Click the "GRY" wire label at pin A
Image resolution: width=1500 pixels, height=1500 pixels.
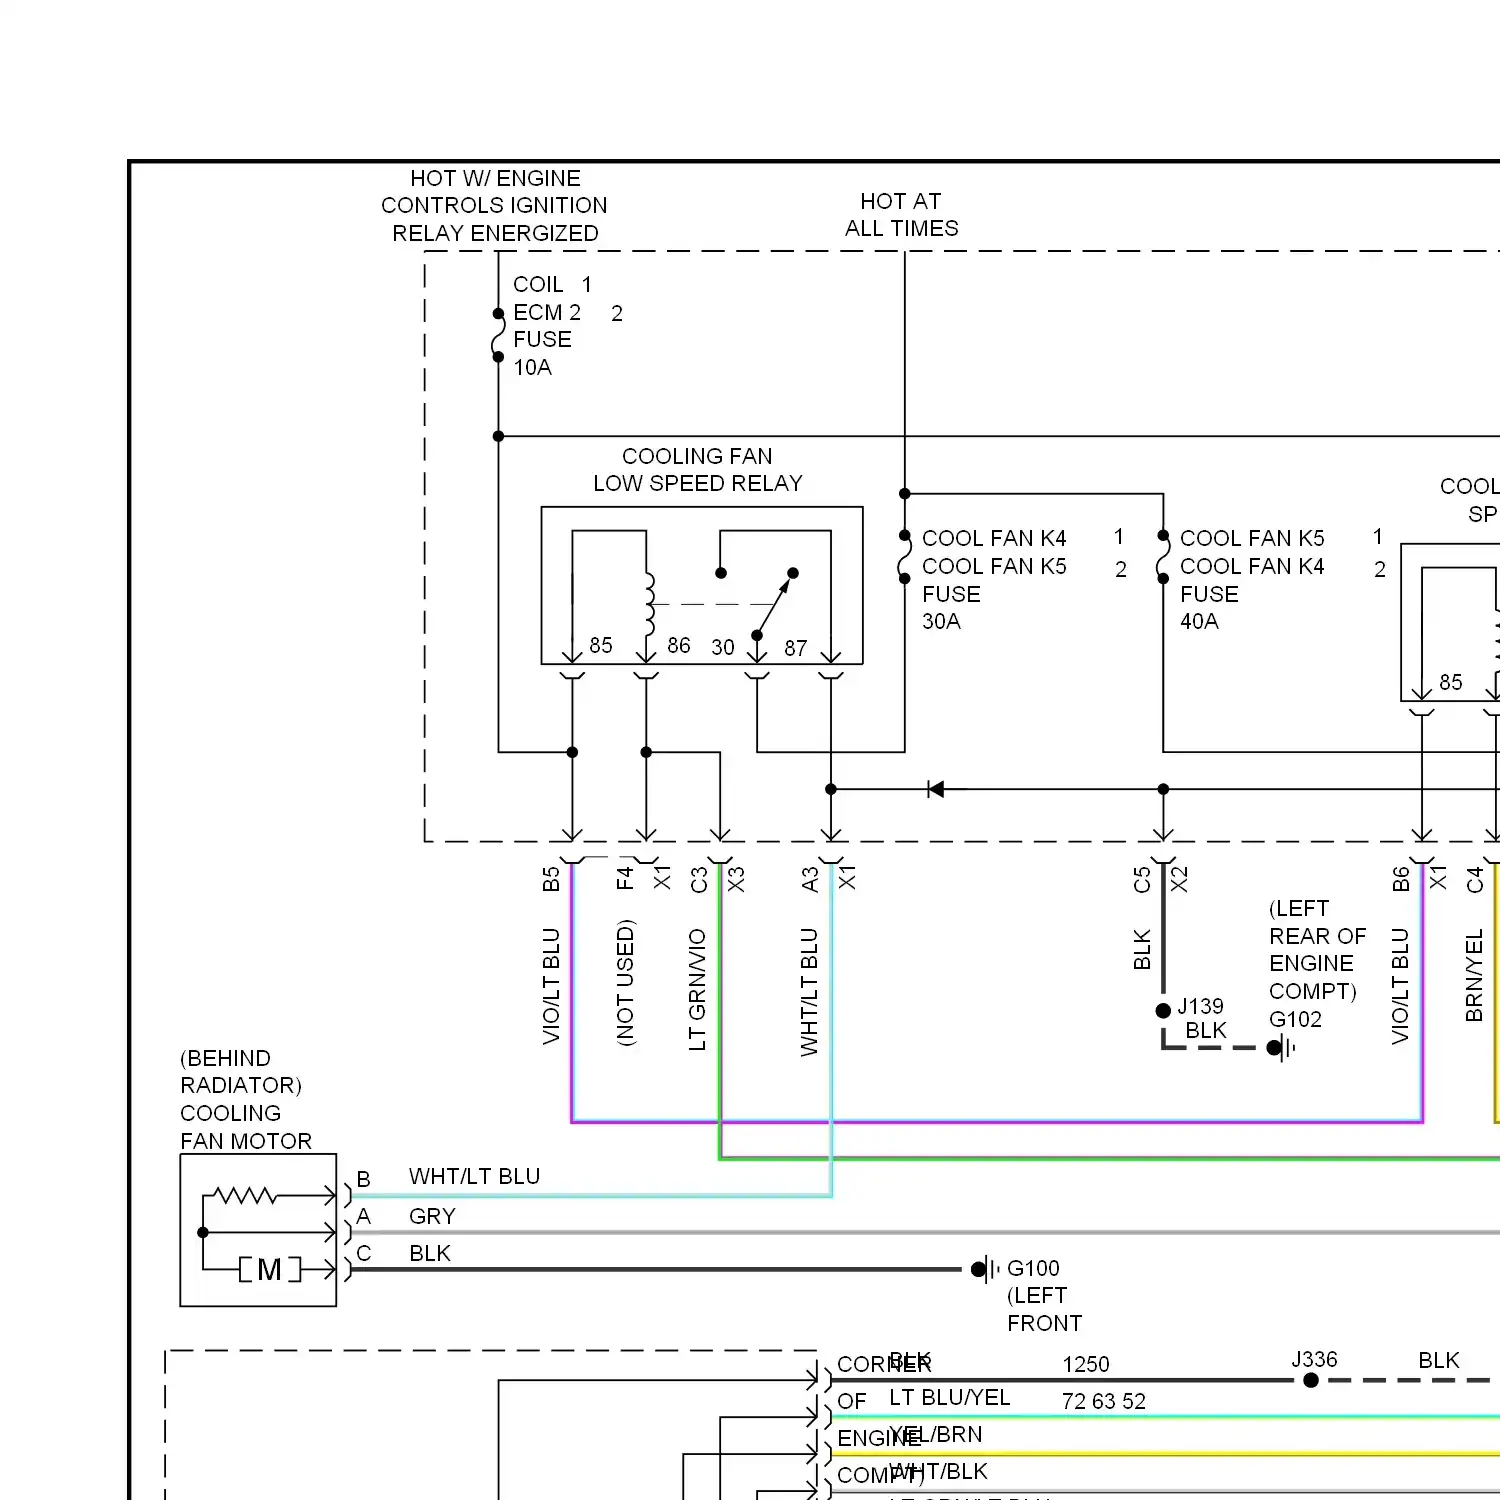(x=432, y=1217)
